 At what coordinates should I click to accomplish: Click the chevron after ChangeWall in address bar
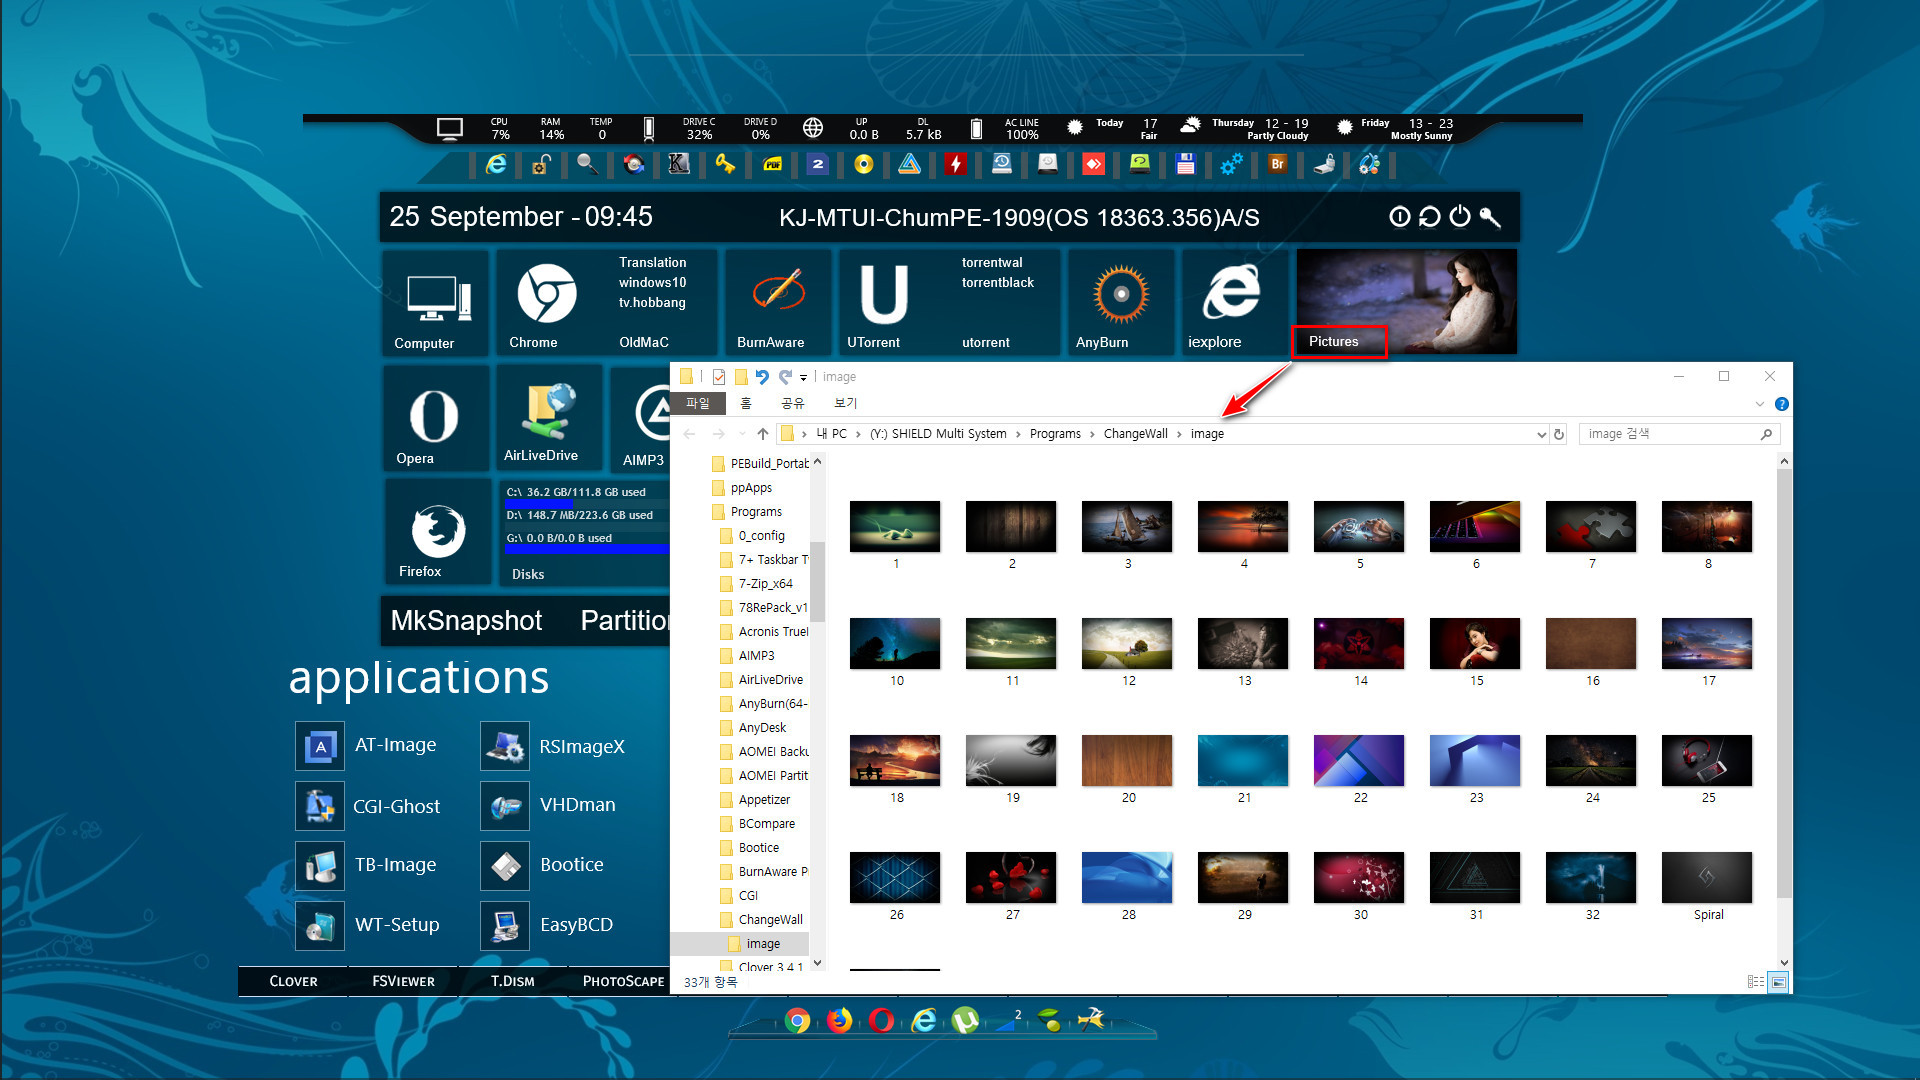click(x=1179, y=434)
